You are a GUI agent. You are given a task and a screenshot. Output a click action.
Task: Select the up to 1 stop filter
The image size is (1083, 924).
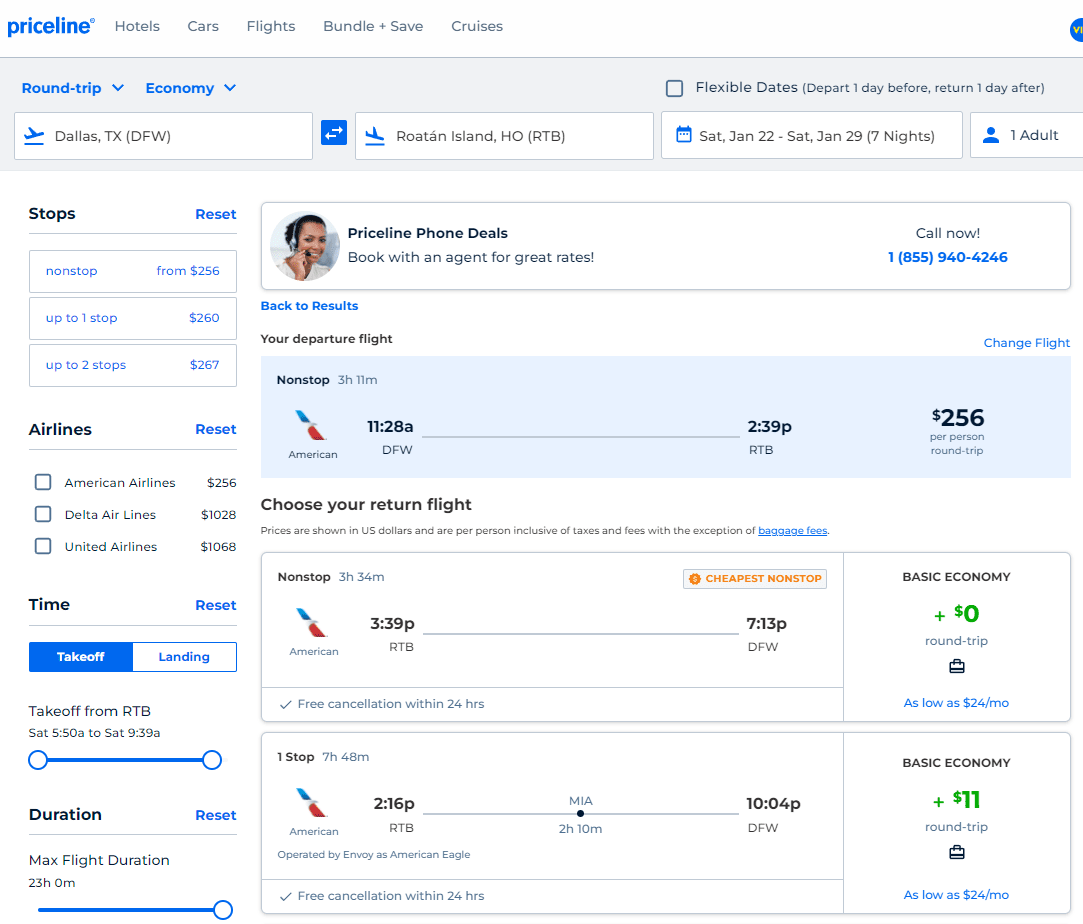click(133, 318)
